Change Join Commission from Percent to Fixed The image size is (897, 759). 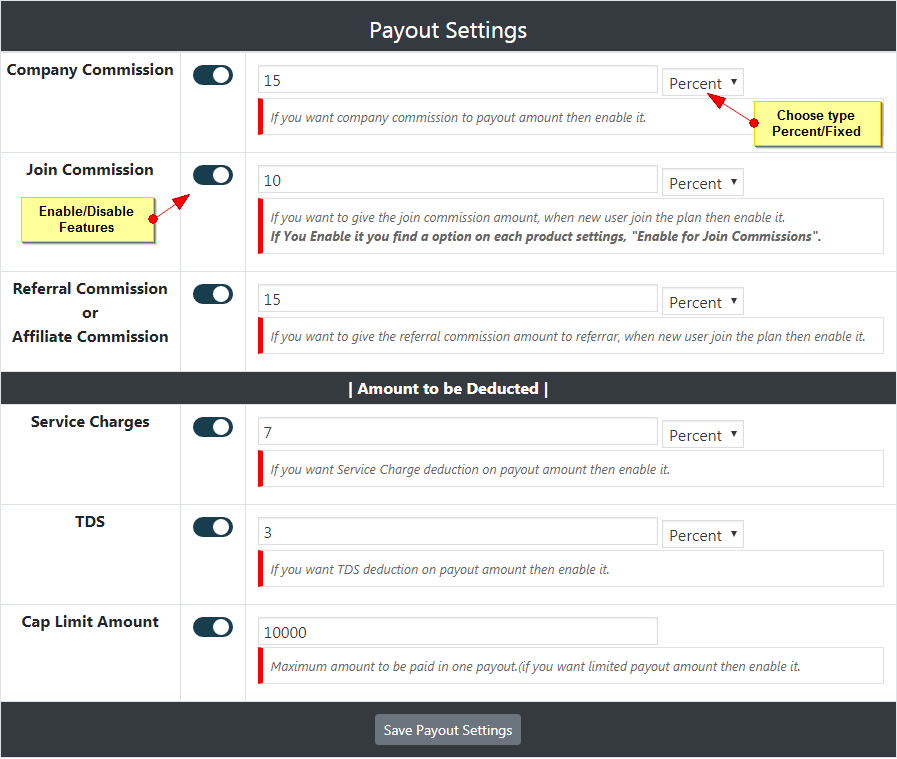pos(702,182)
